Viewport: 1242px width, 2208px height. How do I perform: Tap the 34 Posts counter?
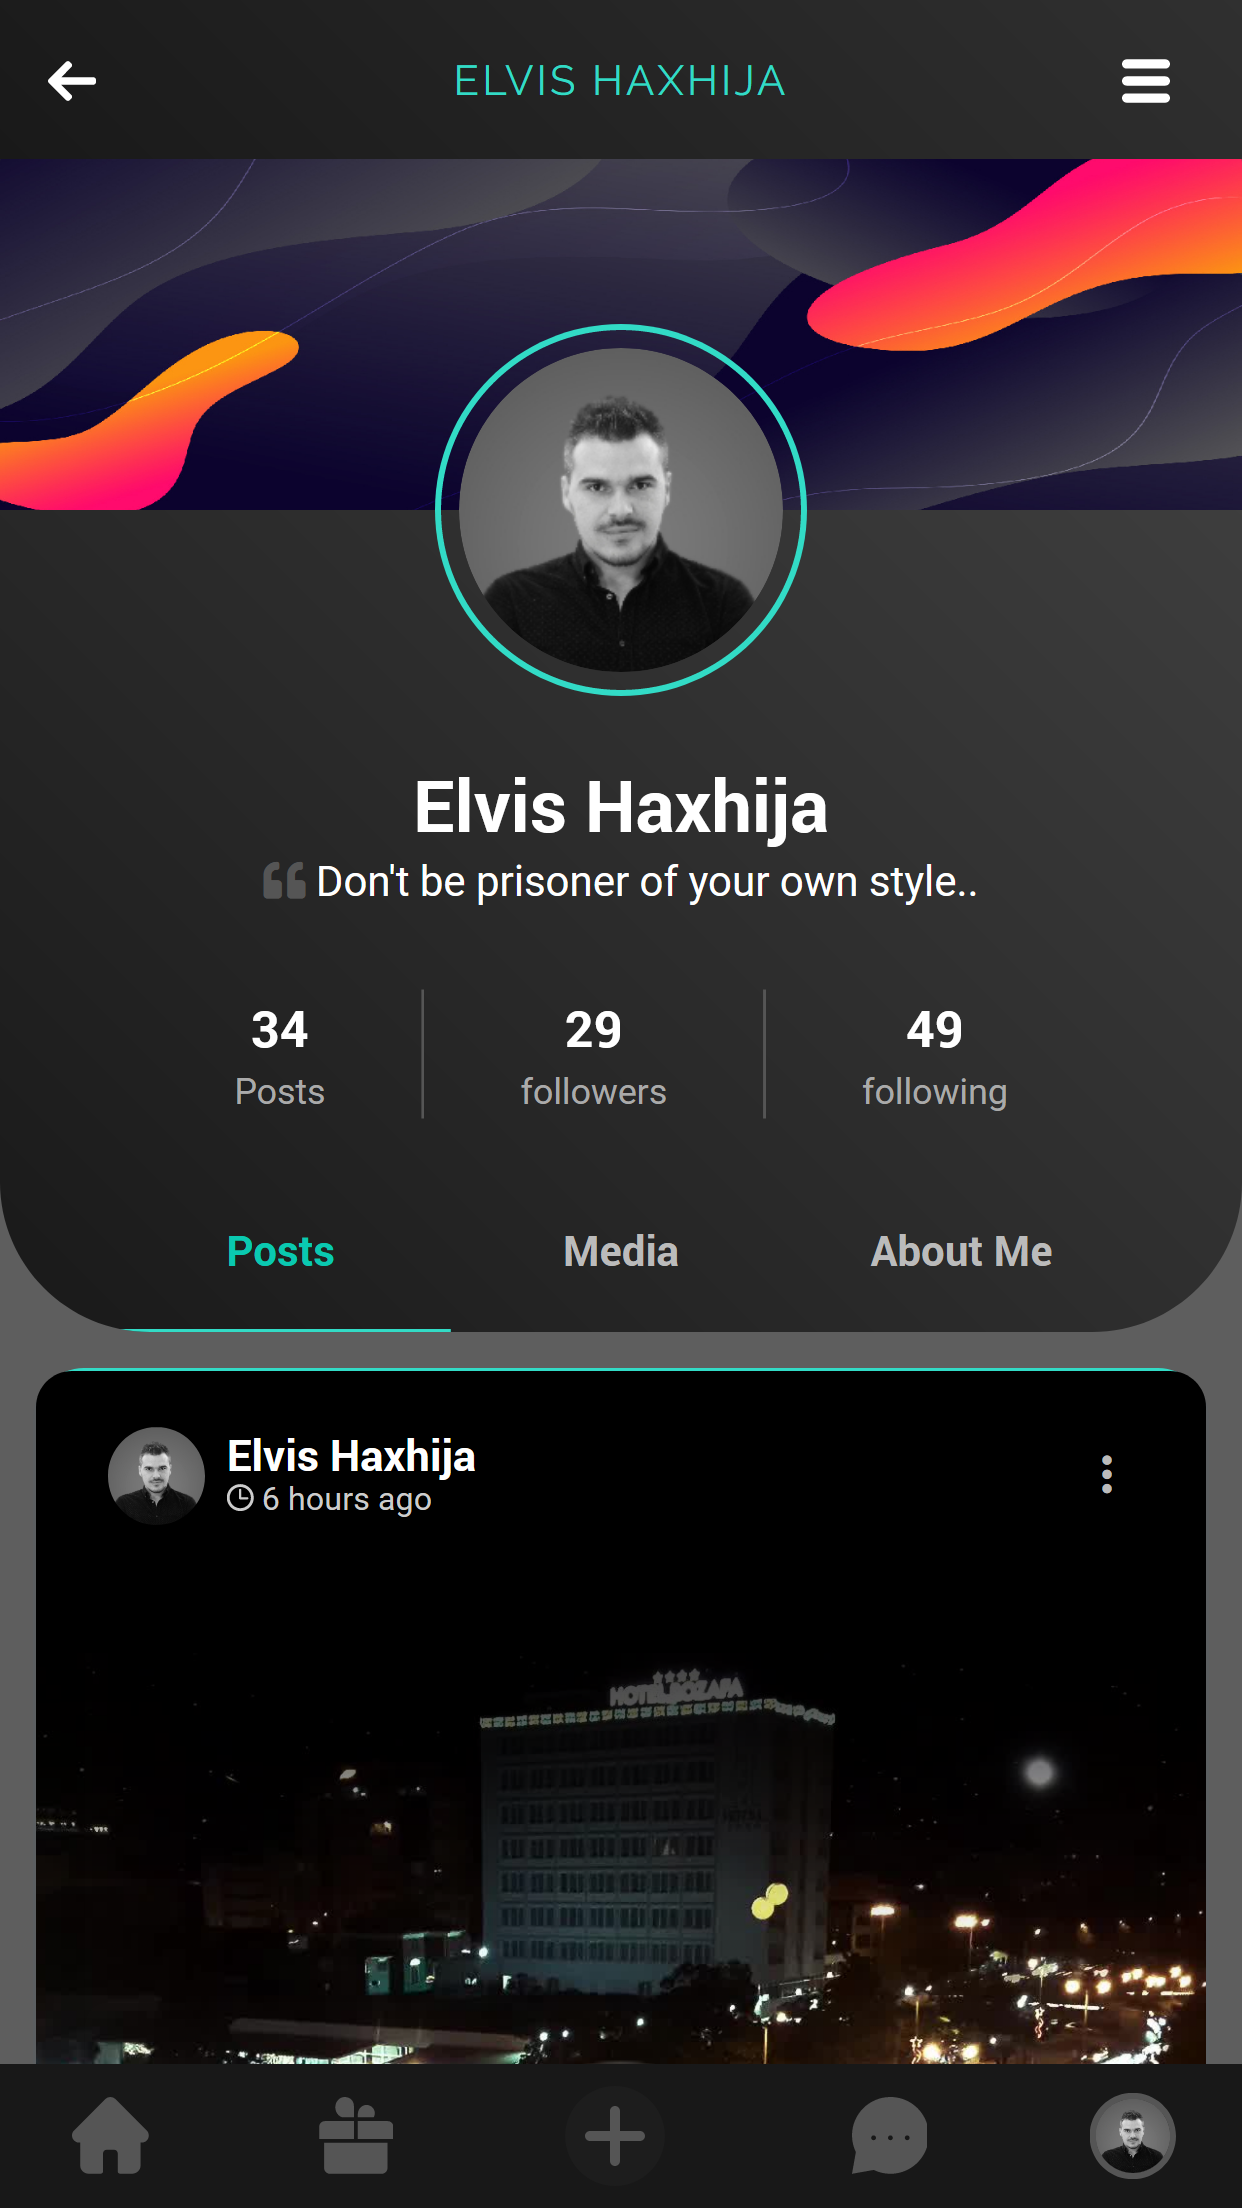[x=280, y=1057]
